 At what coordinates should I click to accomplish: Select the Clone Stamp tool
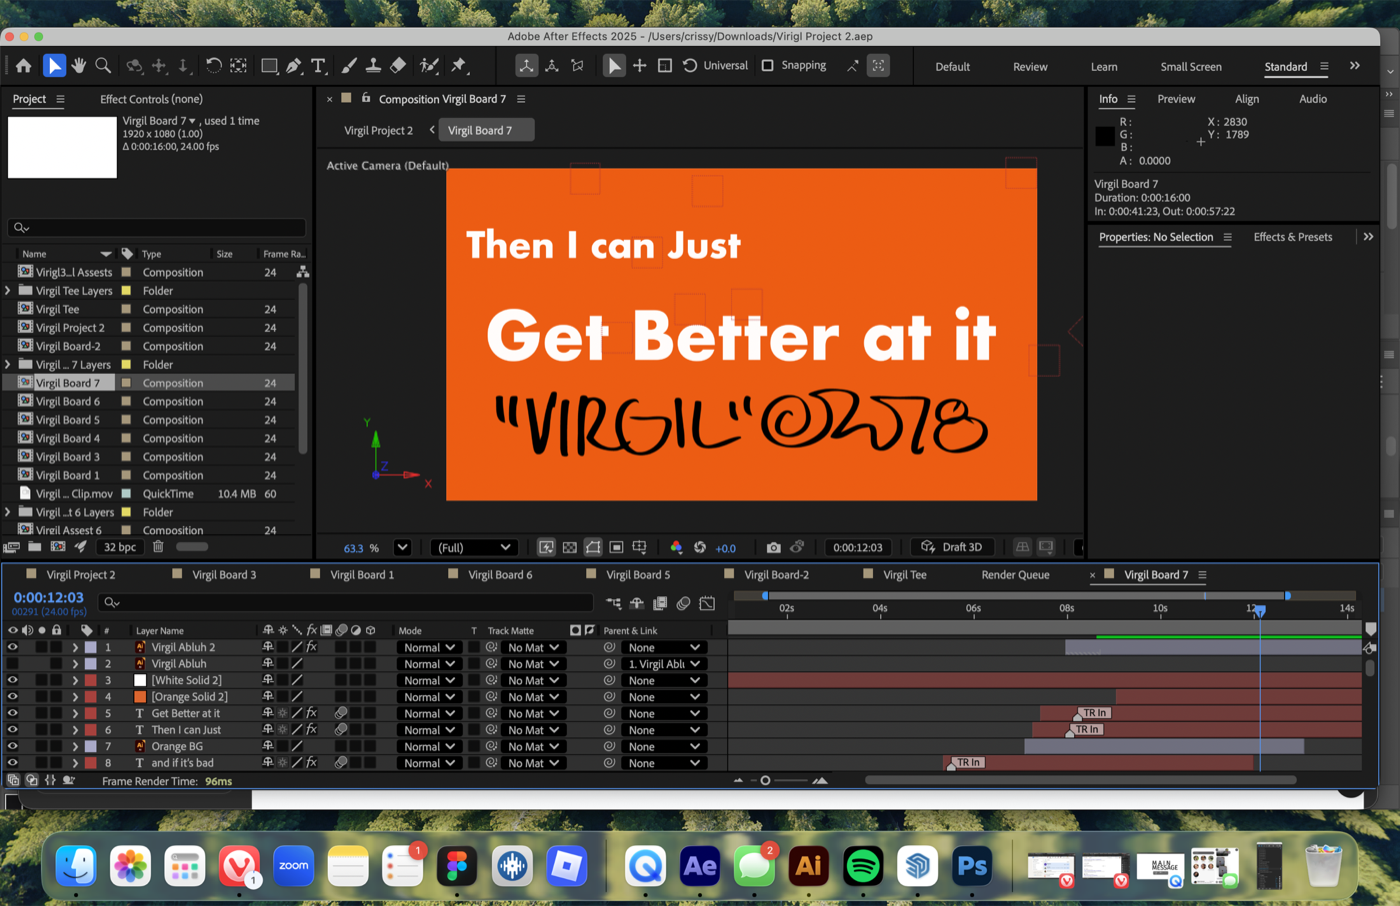pyautogui.click(x=373, y=66)
